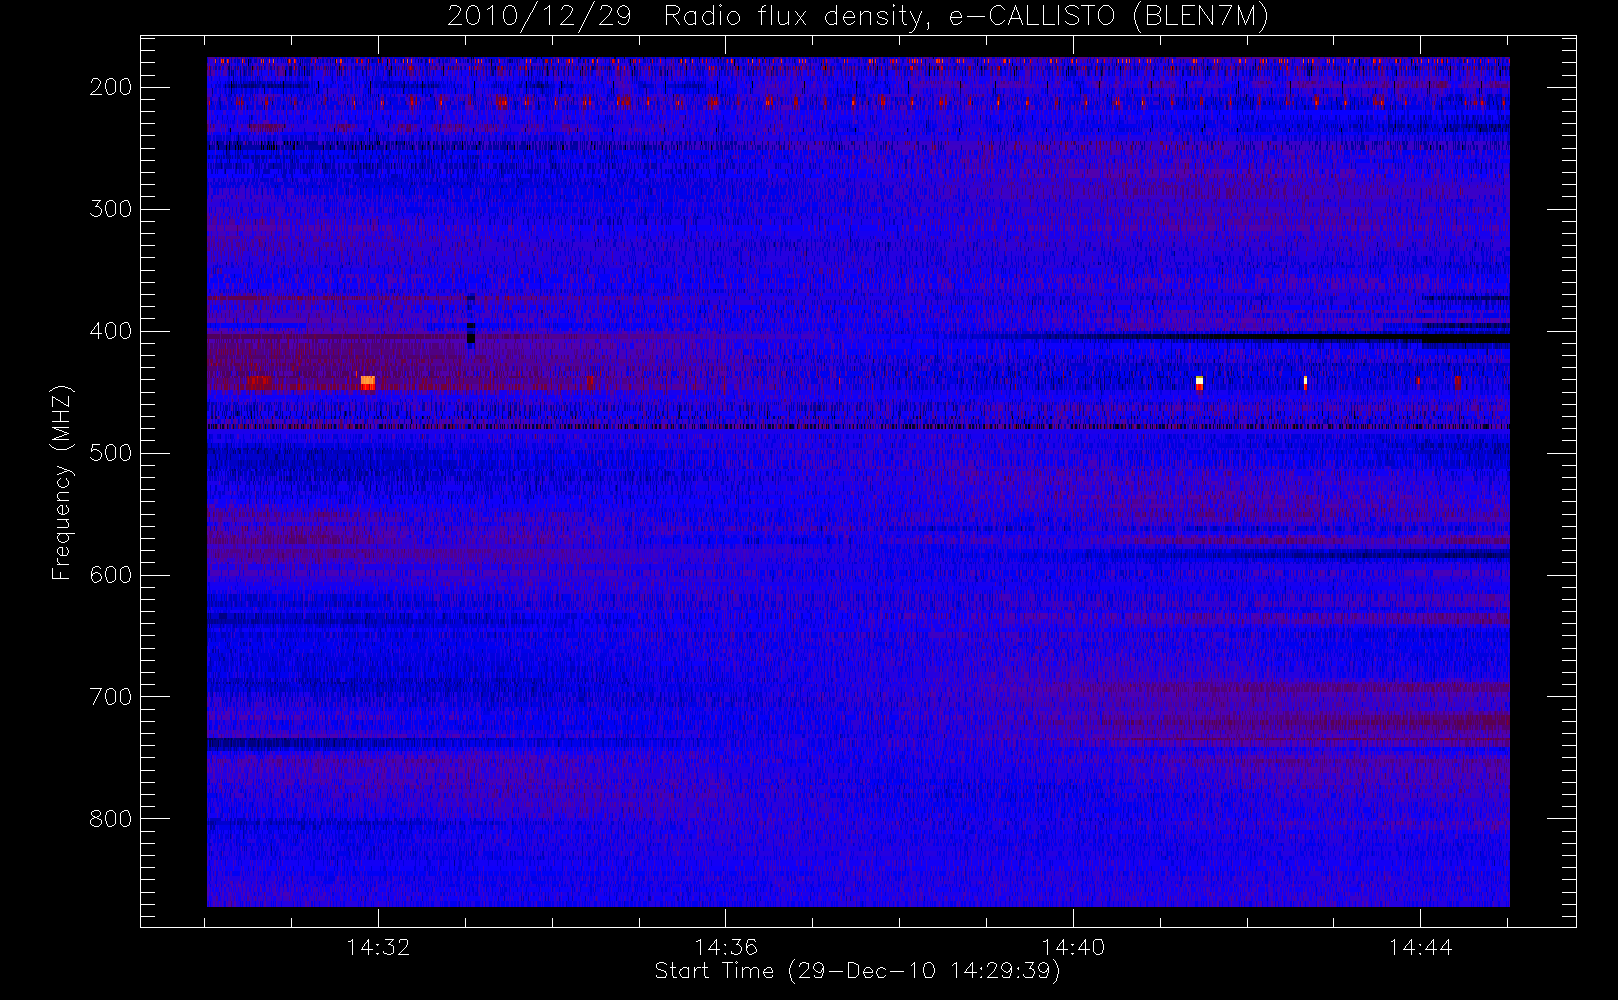Screen dimensions: 1618x1000
Task: Click the 14:36 time axis label
Action: 726,947
